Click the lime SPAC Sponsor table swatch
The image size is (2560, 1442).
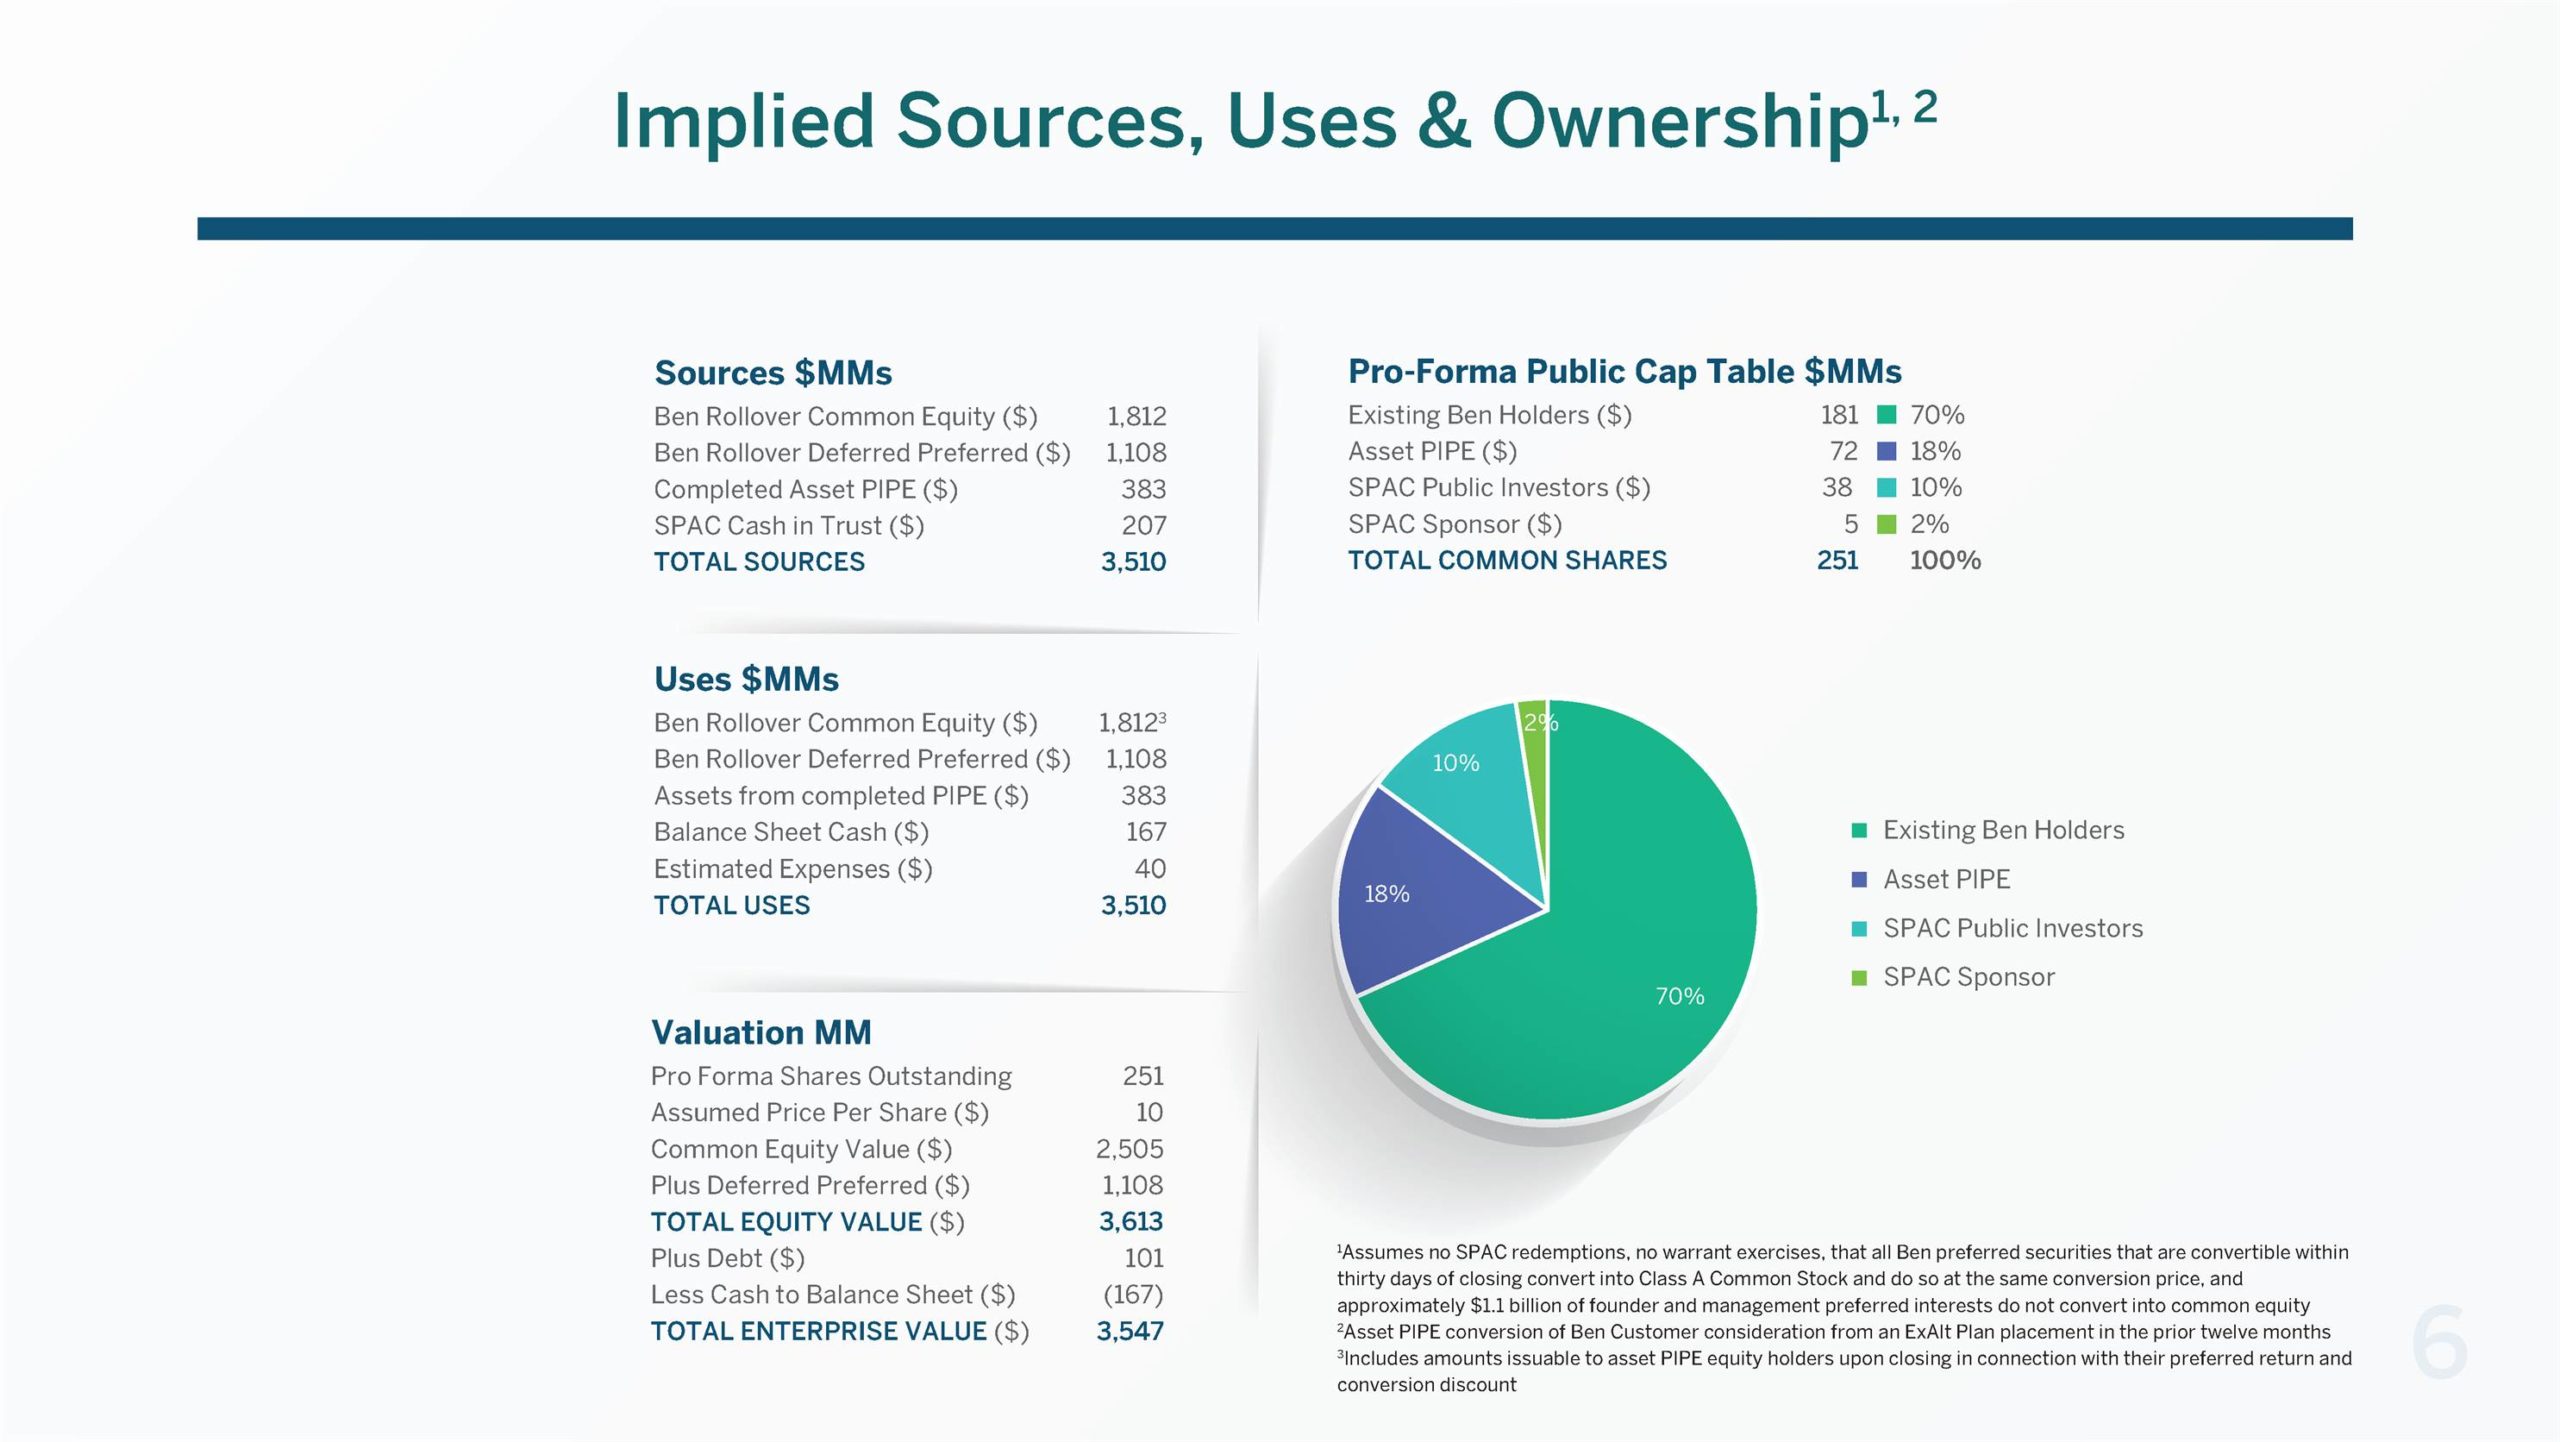click(x=1886, y=525)
